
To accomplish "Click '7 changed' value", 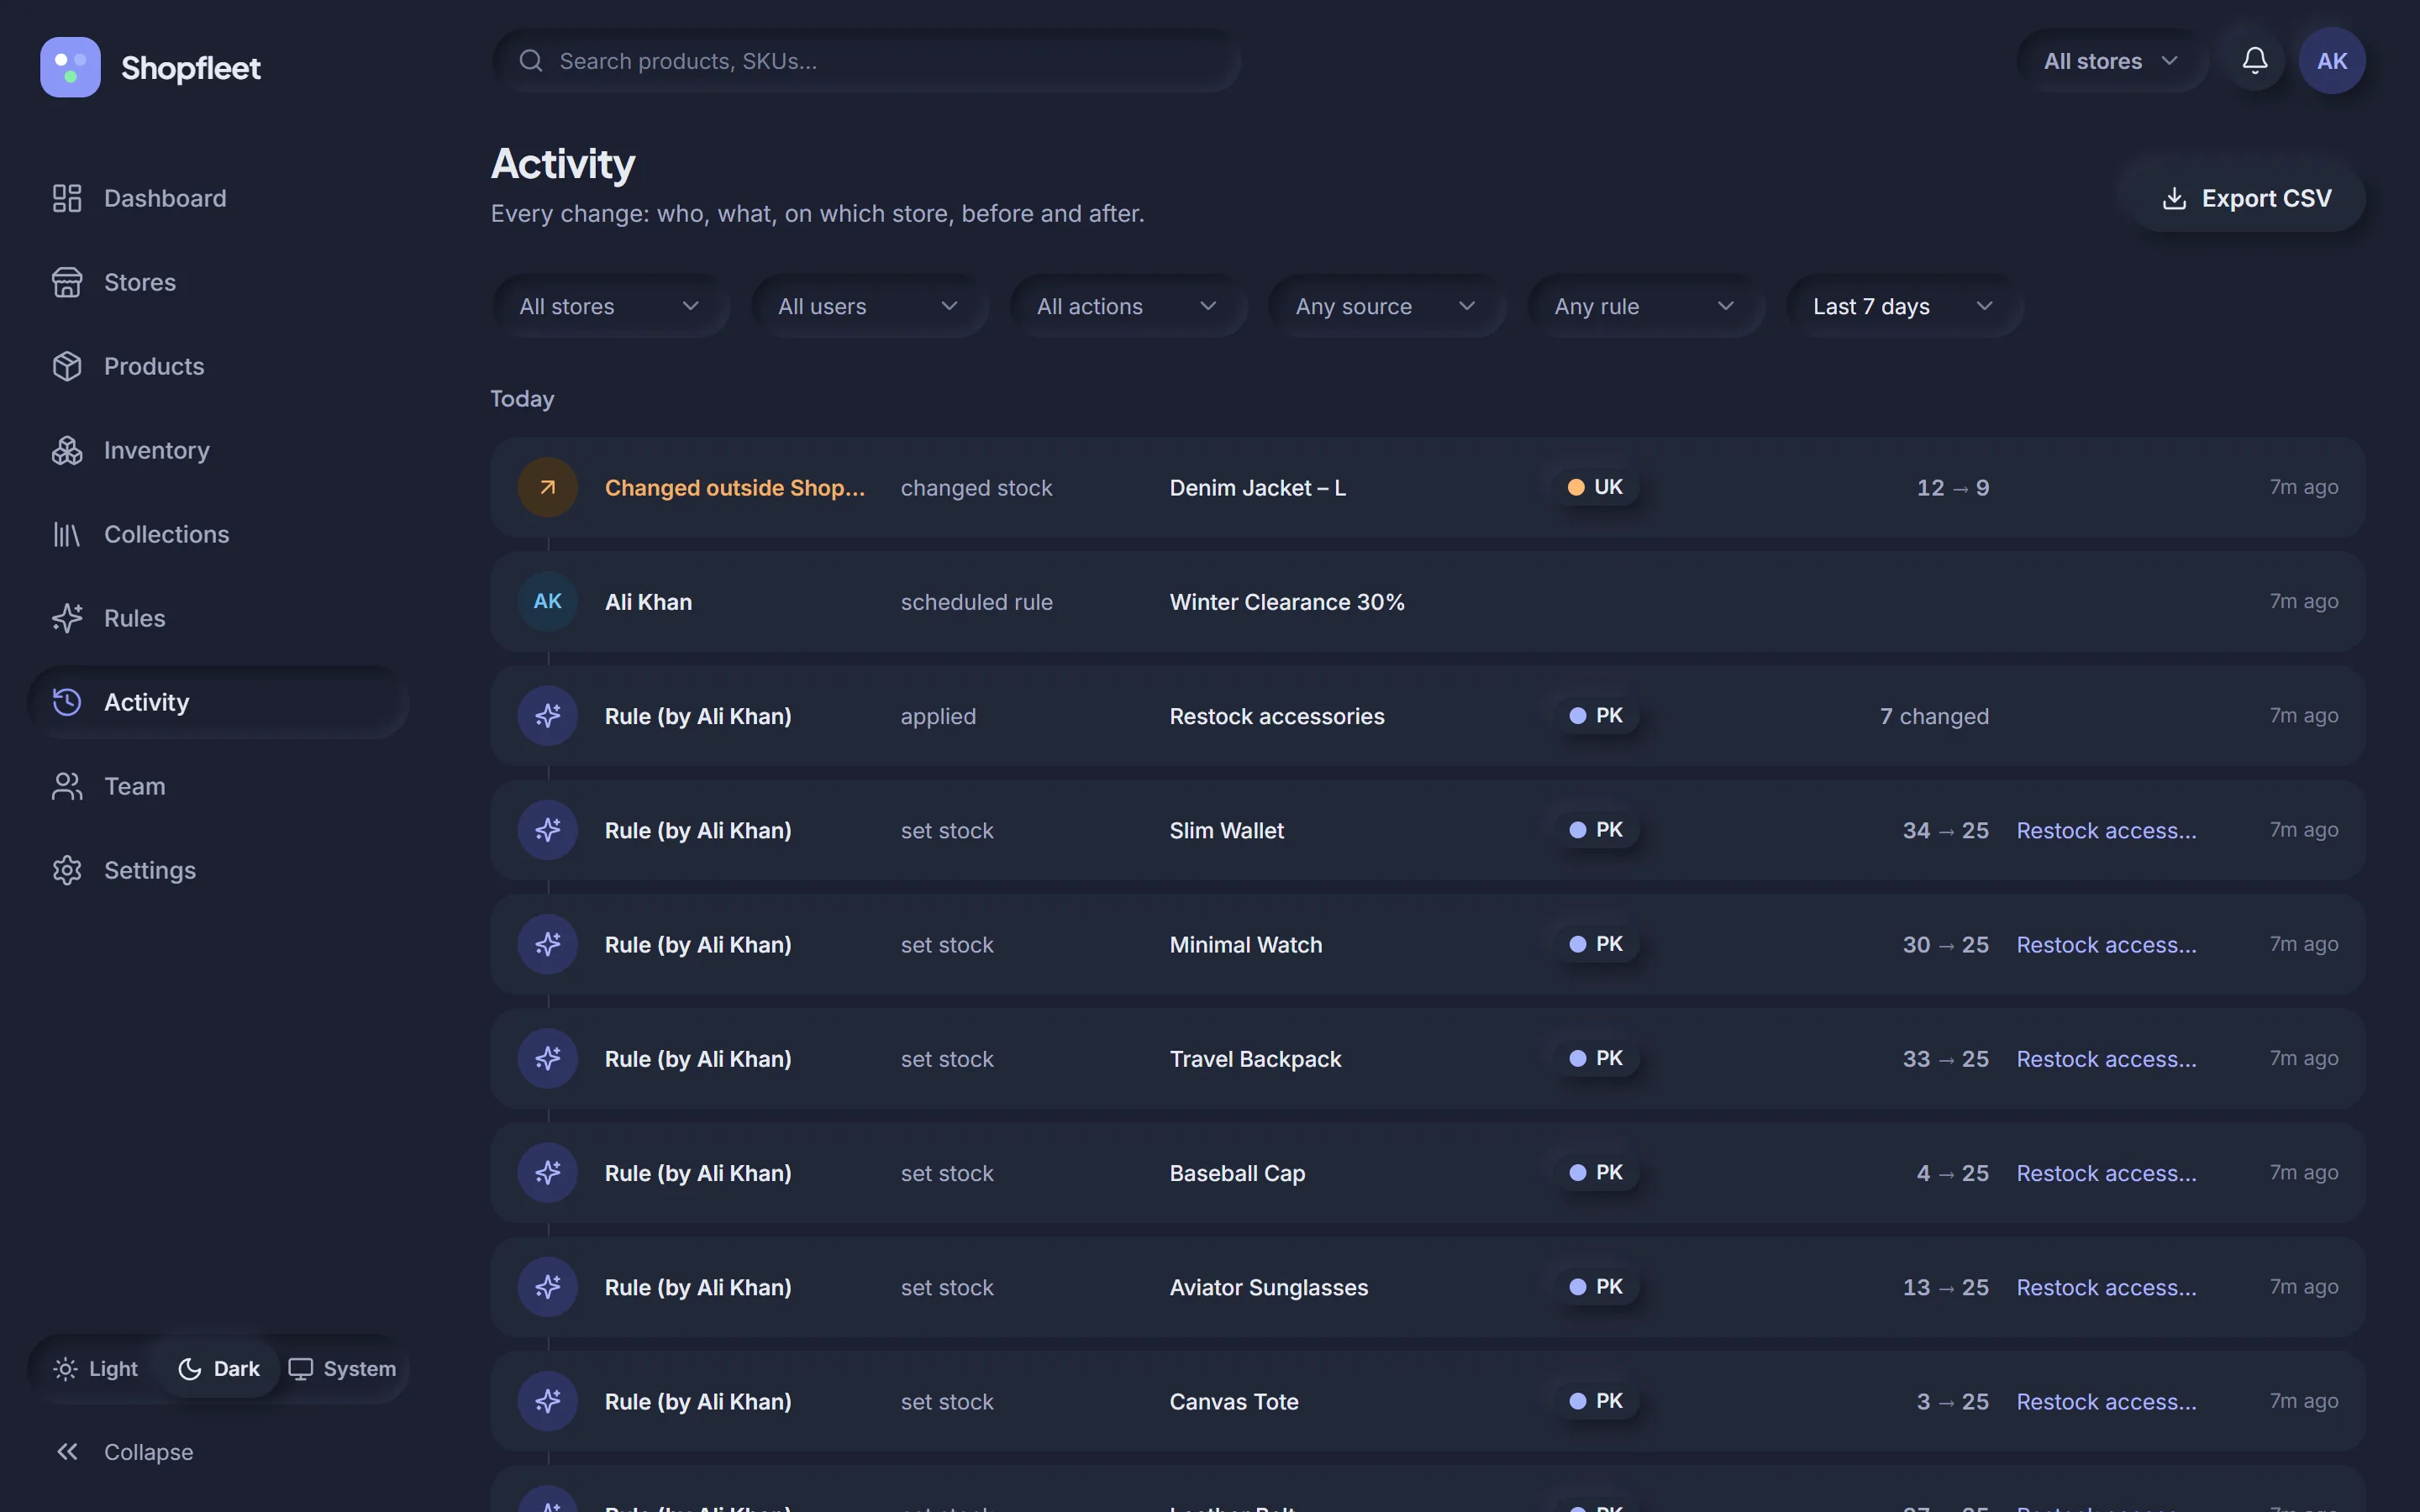I will coord(1934,716).
